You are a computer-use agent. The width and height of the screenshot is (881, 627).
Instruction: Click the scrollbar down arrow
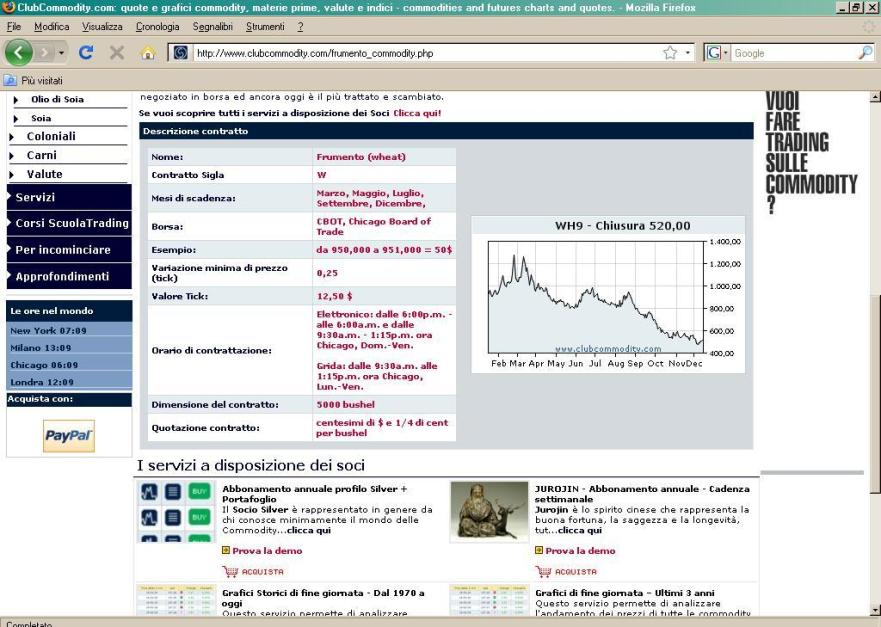tap(875, 610)
